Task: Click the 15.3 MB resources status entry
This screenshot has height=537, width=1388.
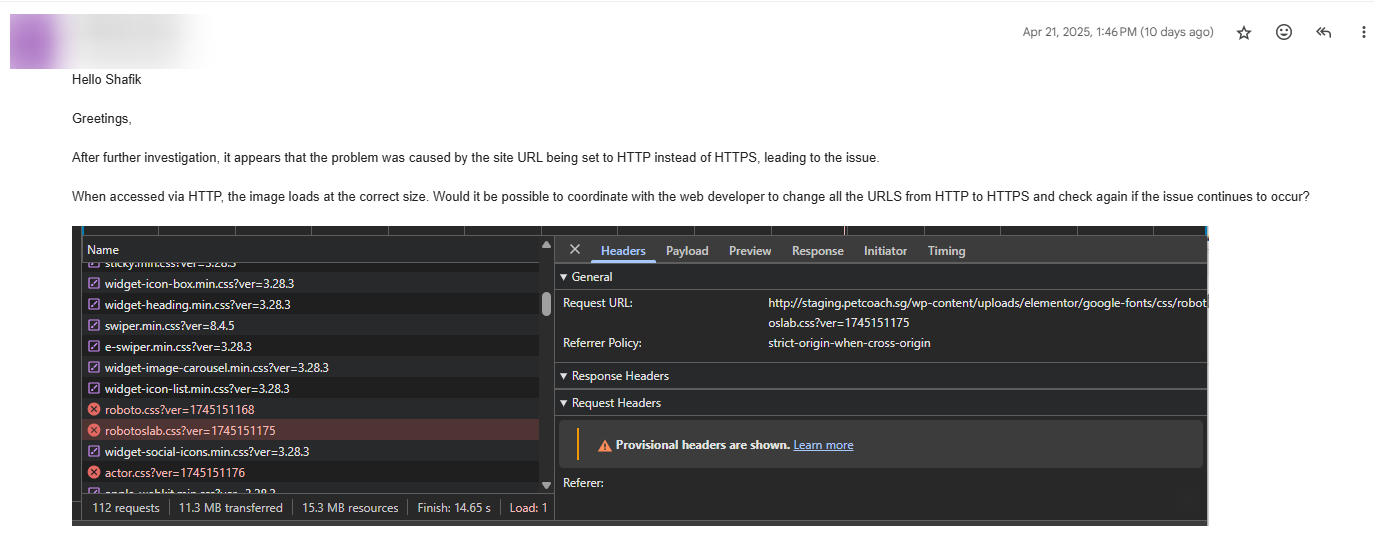Action: tap(350, 508)
